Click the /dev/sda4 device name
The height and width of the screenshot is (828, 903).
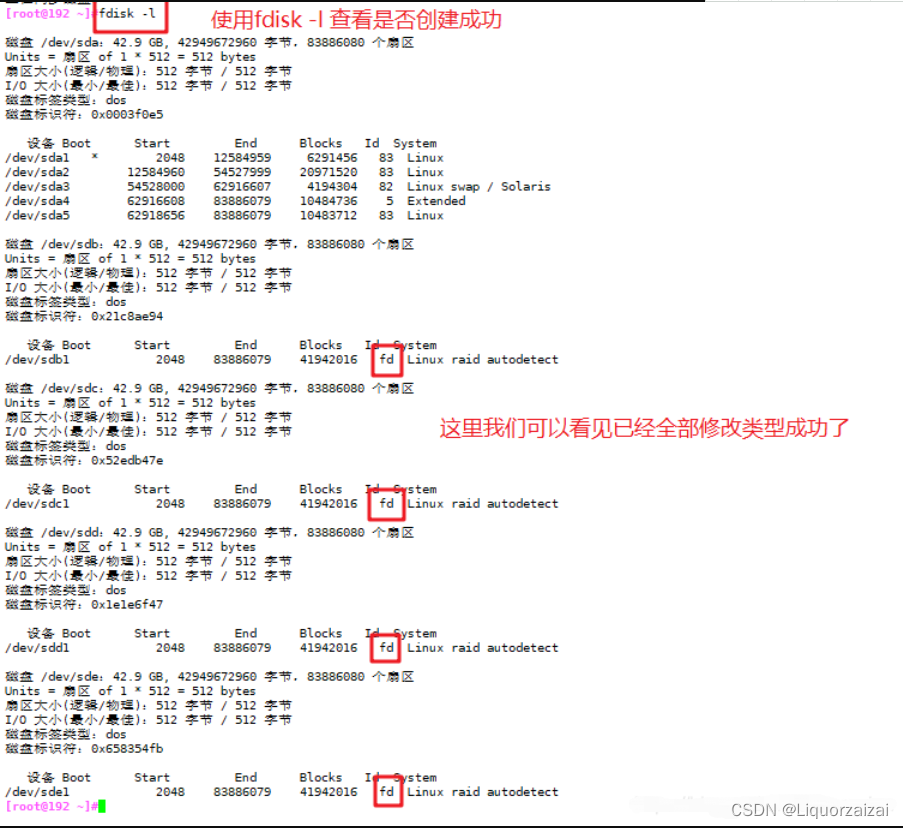pyautogui.click(x=37, y=201)
